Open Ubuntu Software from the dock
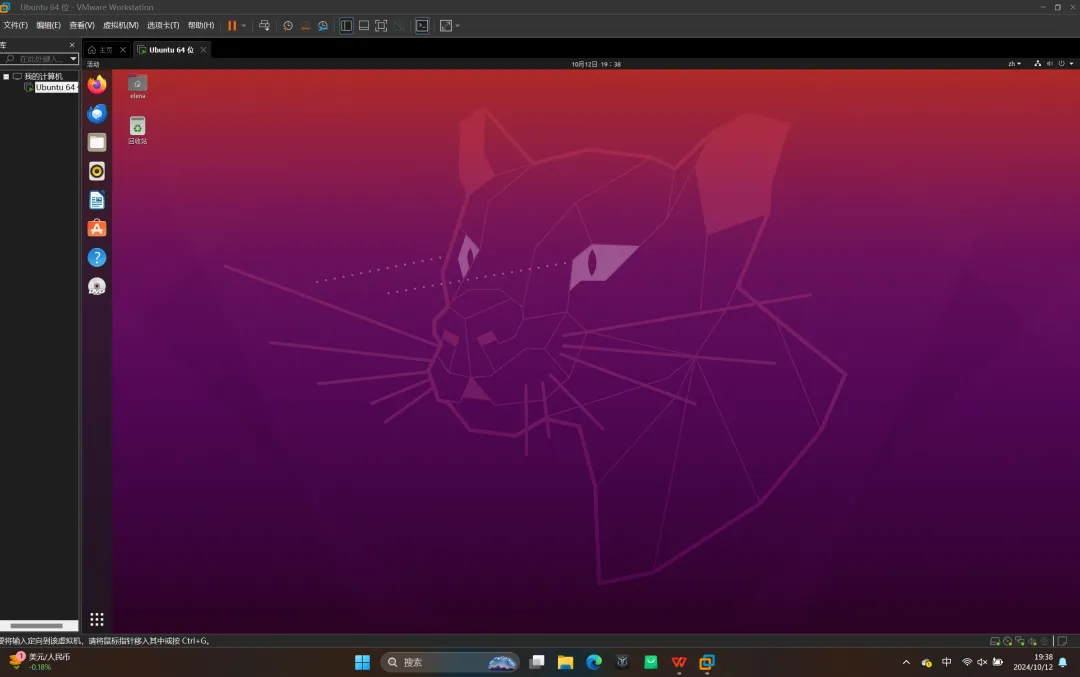 [97, 229]
